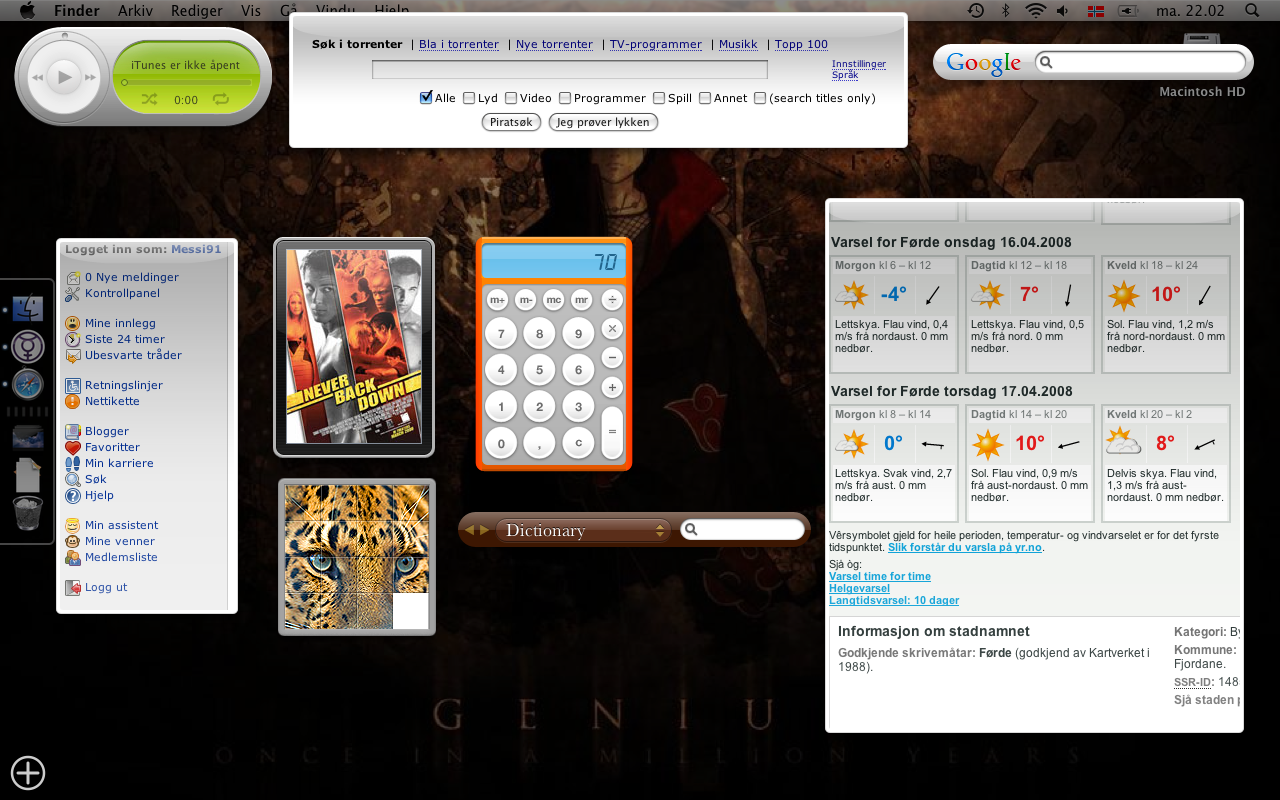This screenshot has width=1280, height=800.
Task: Launch Safari from the dock
Action: [x=28, y=384]
